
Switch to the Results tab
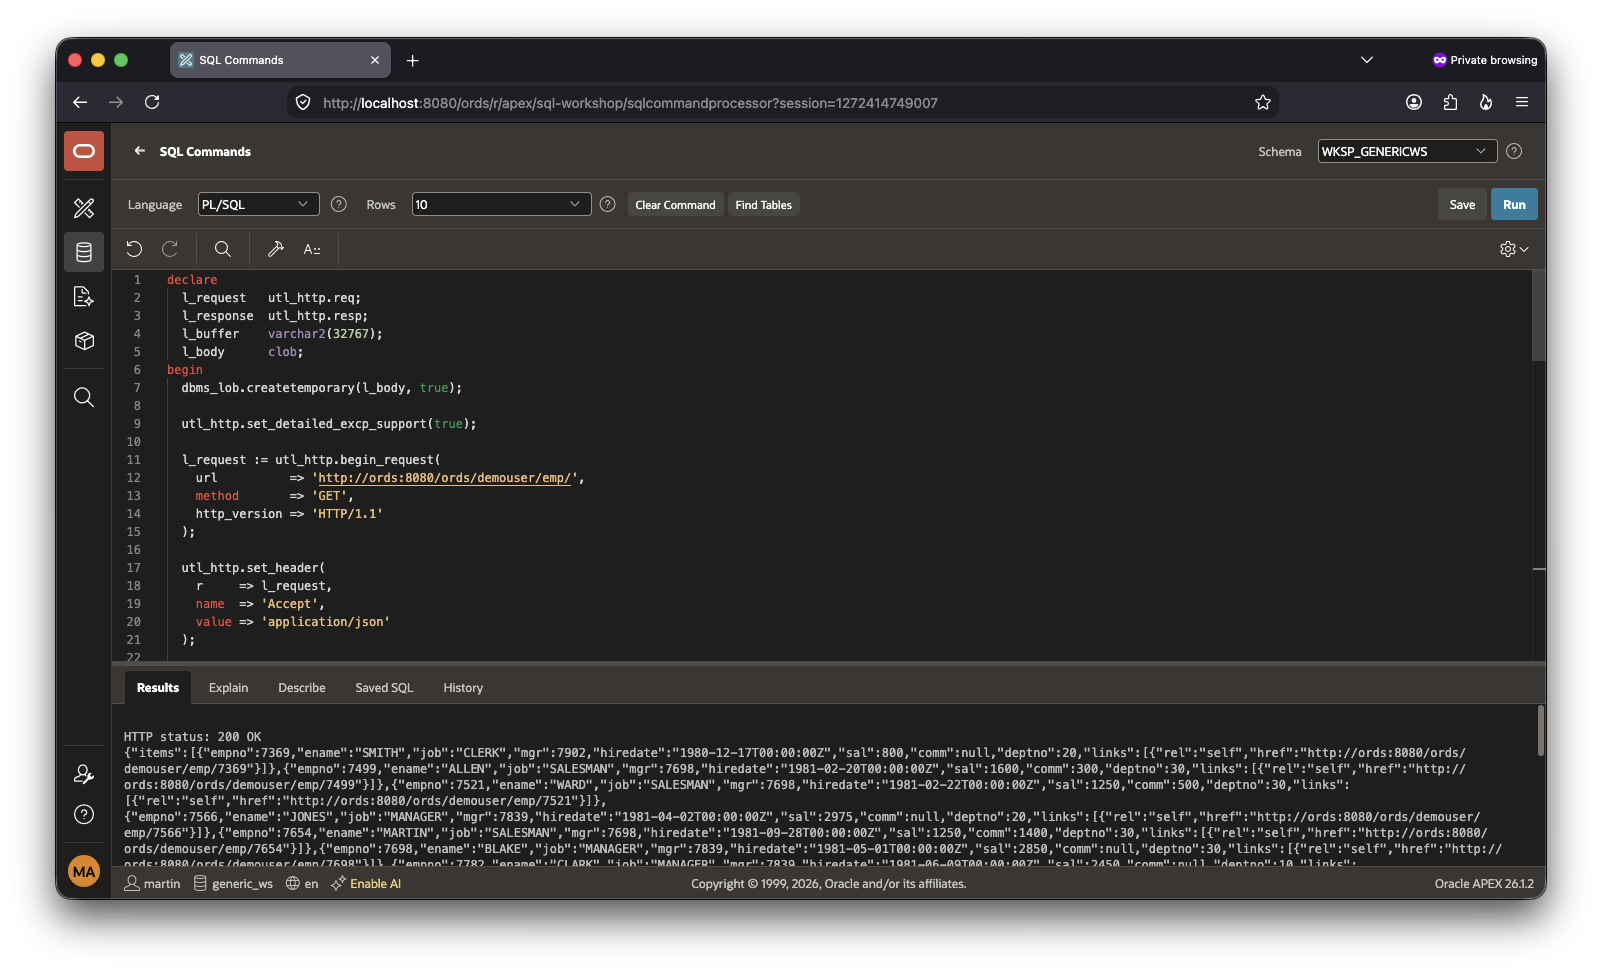[x=158, y=688]
